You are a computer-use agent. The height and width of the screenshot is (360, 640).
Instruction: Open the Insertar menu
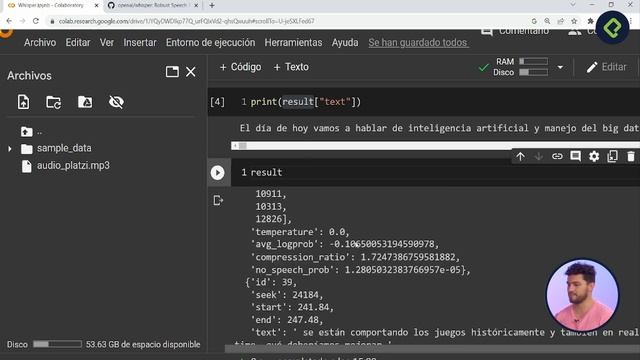140,42
